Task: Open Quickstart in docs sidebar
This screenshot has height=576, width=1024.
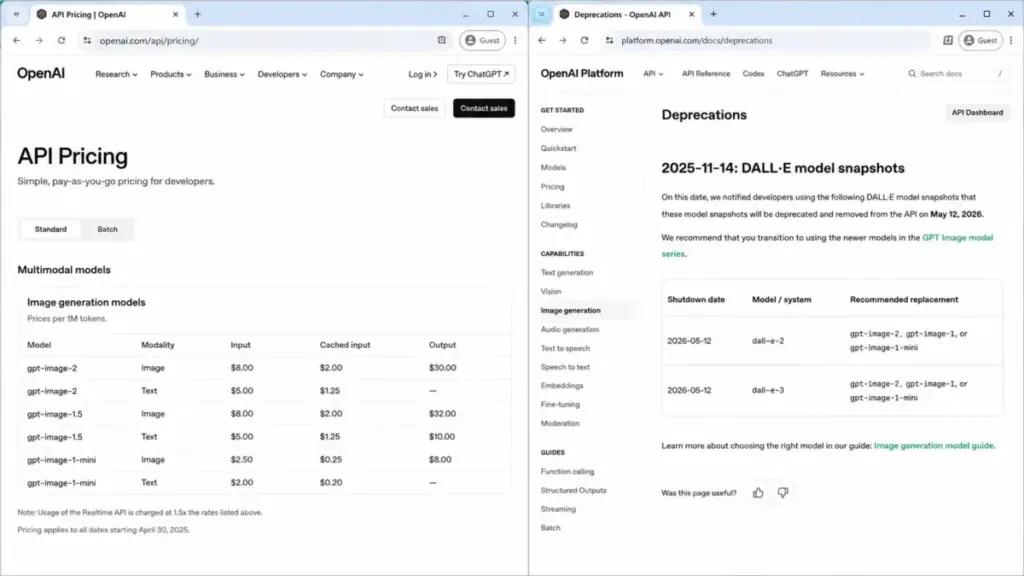Action: tap(558, 148)
